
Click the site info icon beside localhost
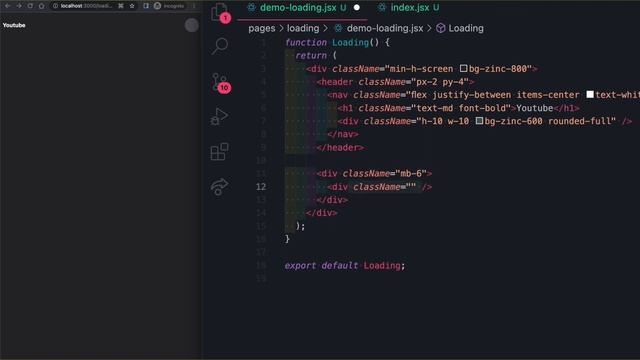(x=56, y=6)
